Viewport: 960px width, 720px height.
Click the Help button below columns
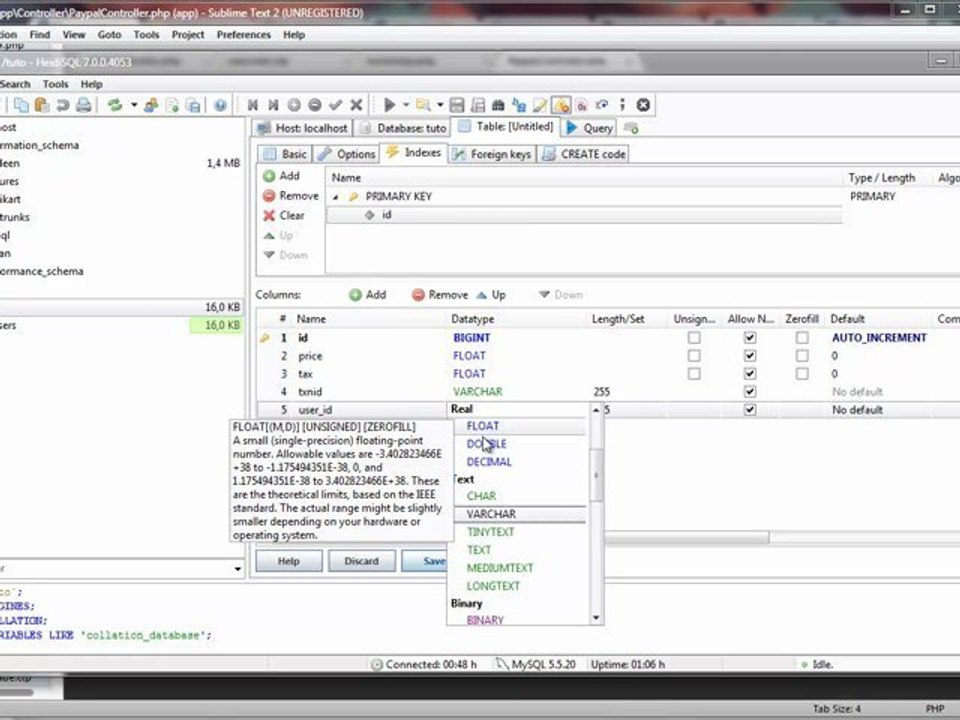tap(289, 561)
